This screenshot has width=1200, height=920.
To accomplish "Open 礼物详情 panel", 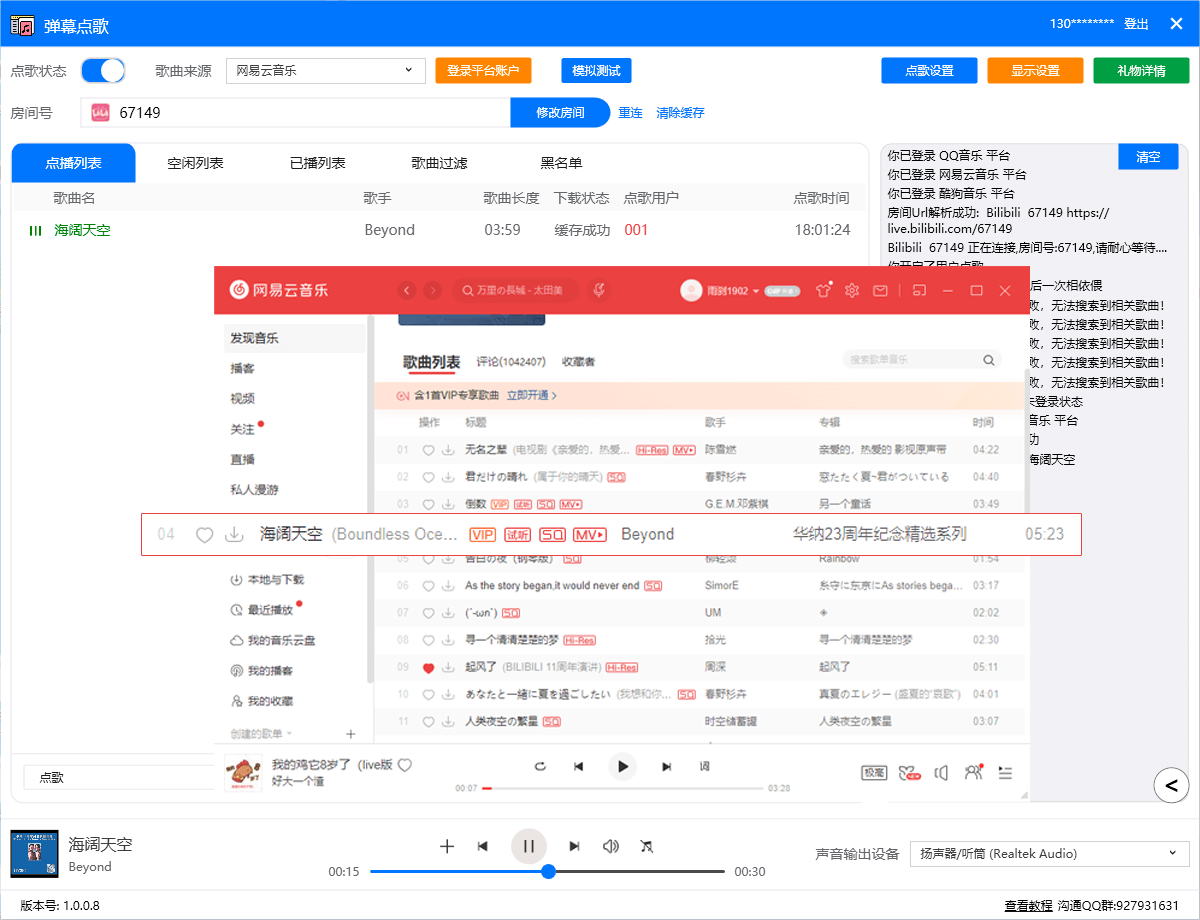I will coord(1141,71).
